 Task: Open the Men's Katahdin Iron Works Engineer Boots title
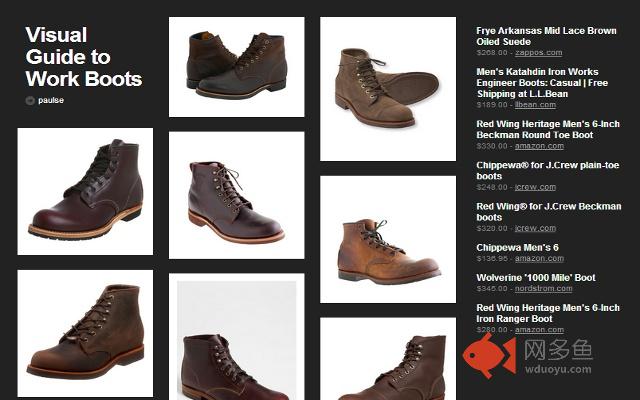pos(542,83)
